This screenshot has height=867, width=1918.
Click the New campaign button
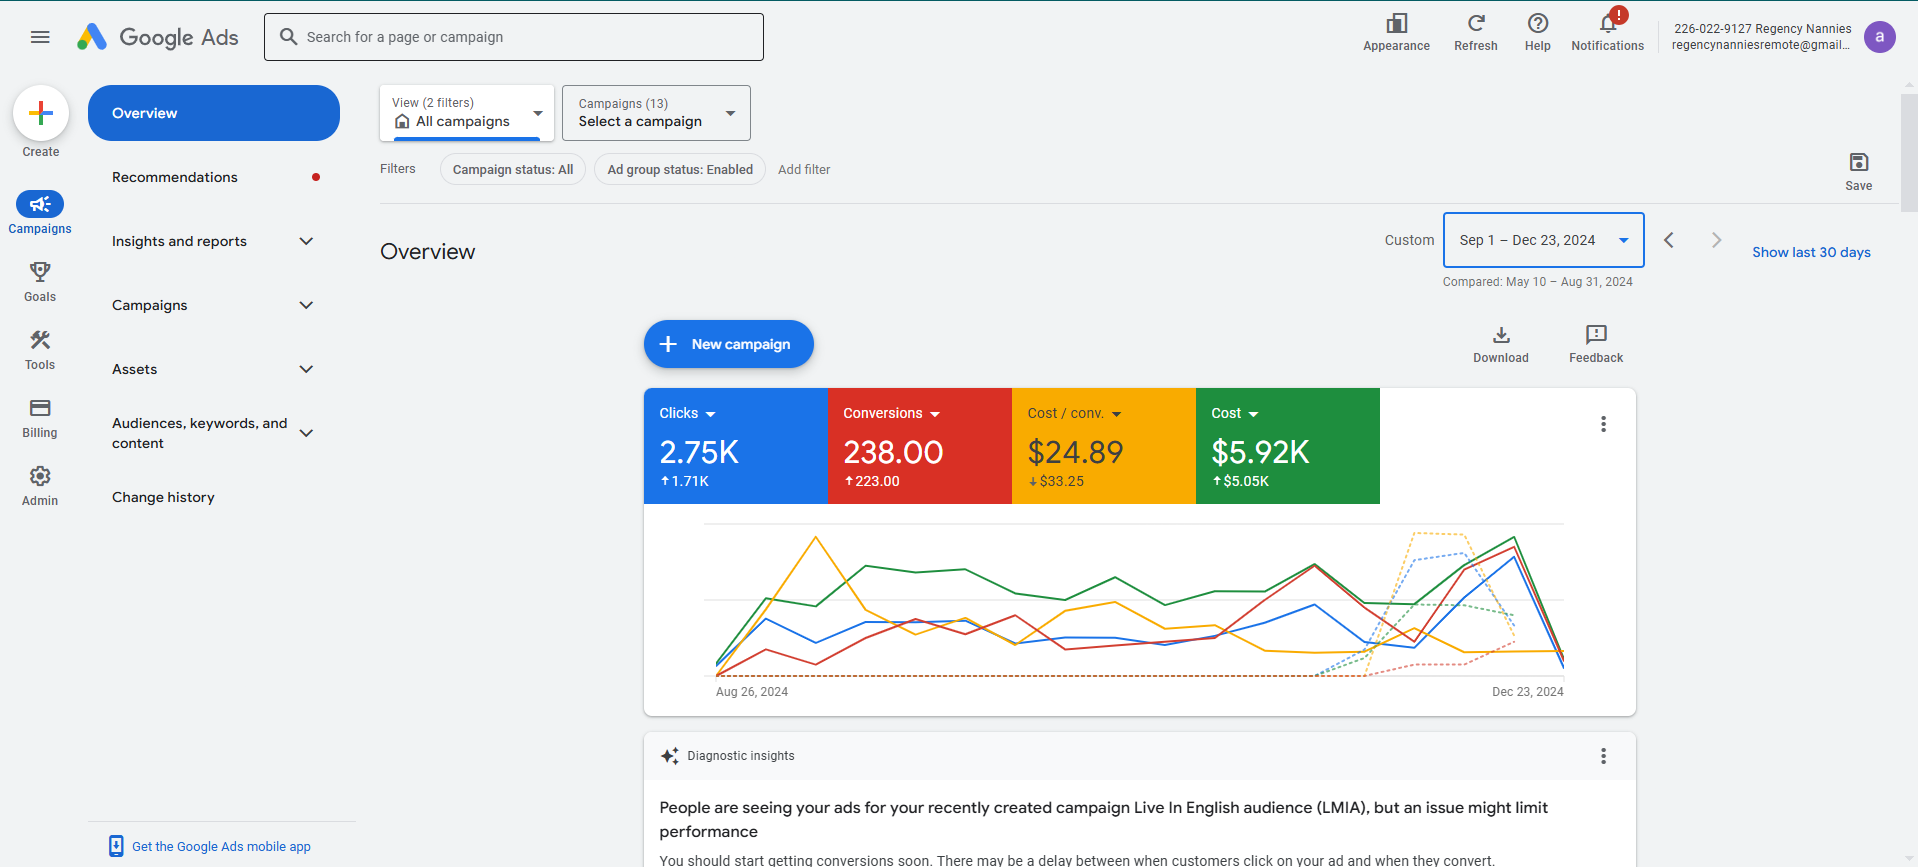[x=728, y=344]
